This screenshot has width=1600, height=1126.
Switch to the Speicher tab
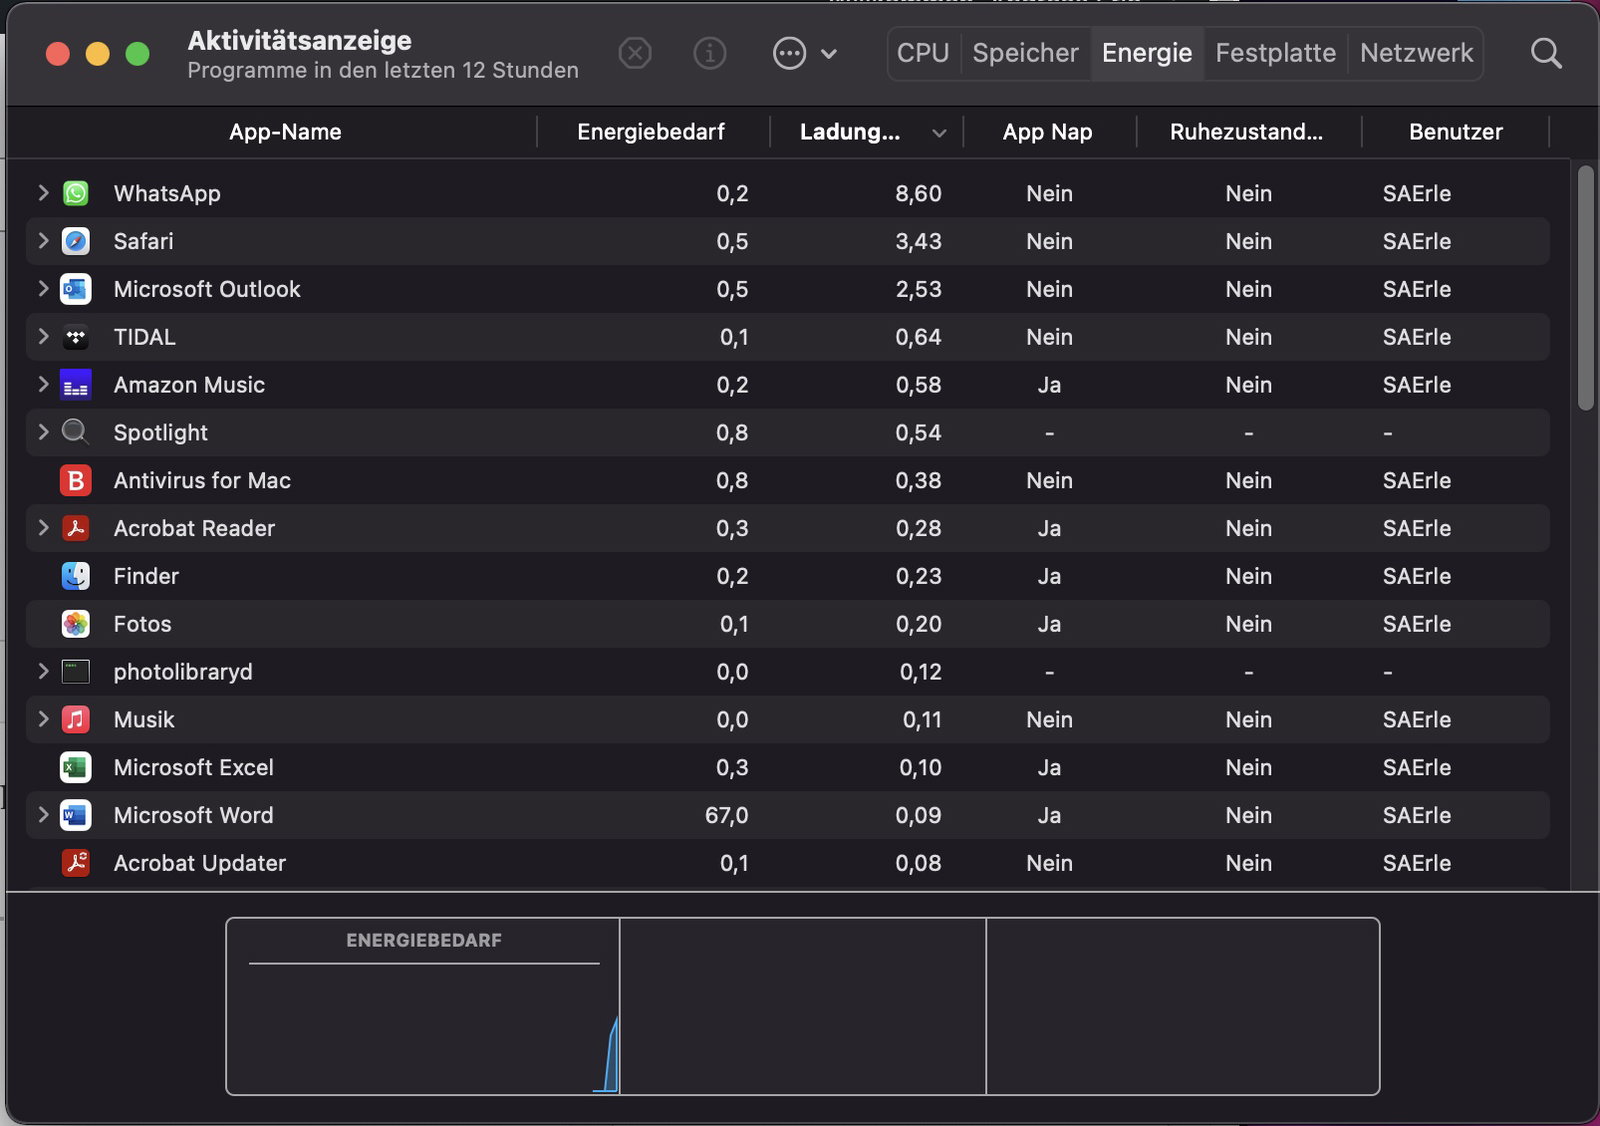(x=1025, y=53)
